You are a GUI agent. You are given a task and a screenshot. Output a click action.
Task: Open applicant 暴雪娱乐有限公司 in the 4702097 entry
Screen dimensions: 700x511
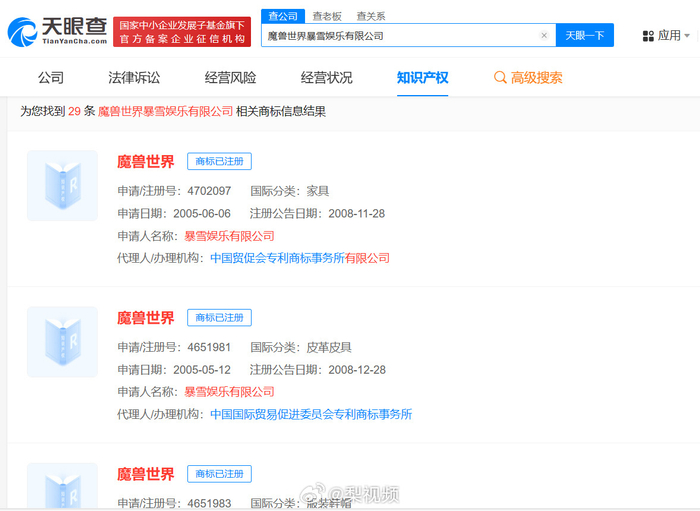click(x=229, y=236)
